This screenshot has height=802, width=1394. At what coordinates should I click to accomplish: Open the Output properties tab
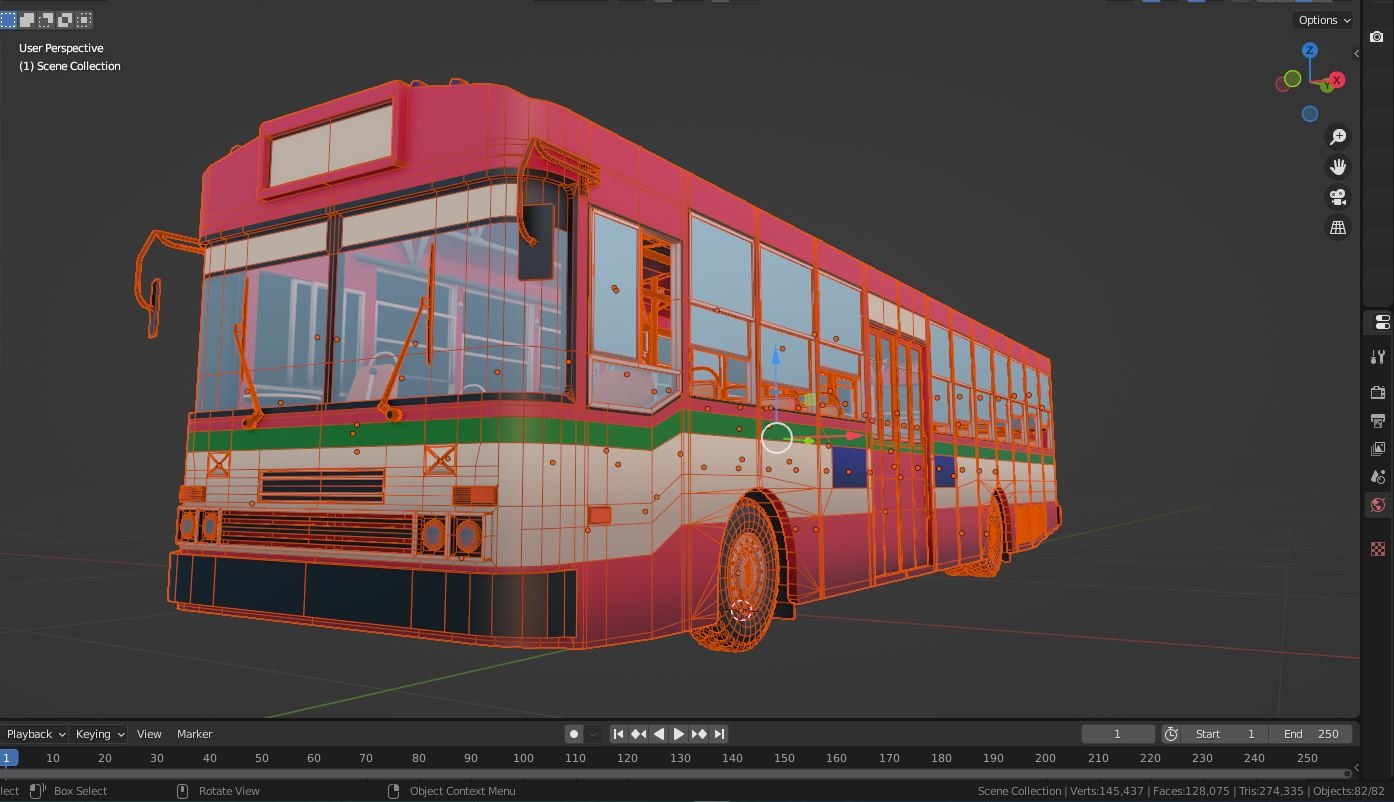(1377, 421)
